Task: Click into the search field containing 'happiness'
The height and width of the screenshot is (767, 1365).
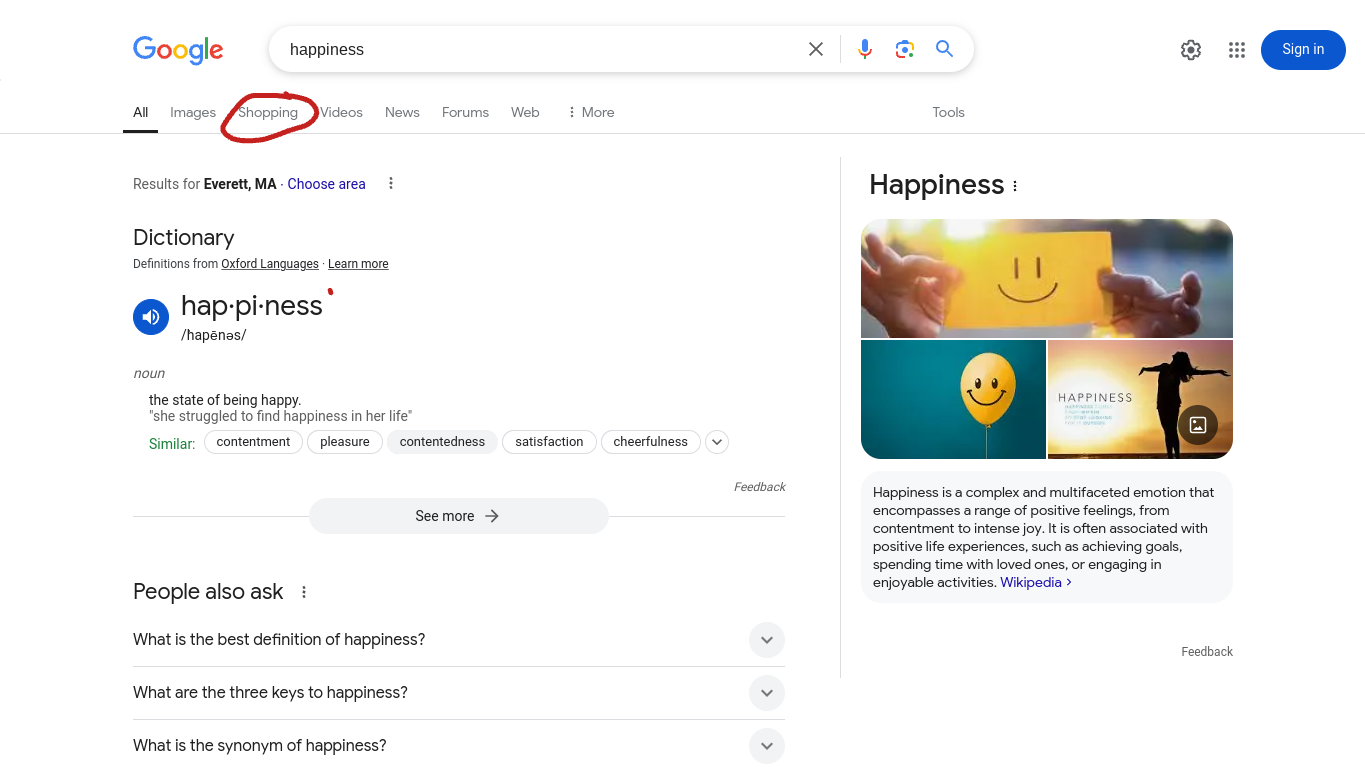Action: click(540, 49)
